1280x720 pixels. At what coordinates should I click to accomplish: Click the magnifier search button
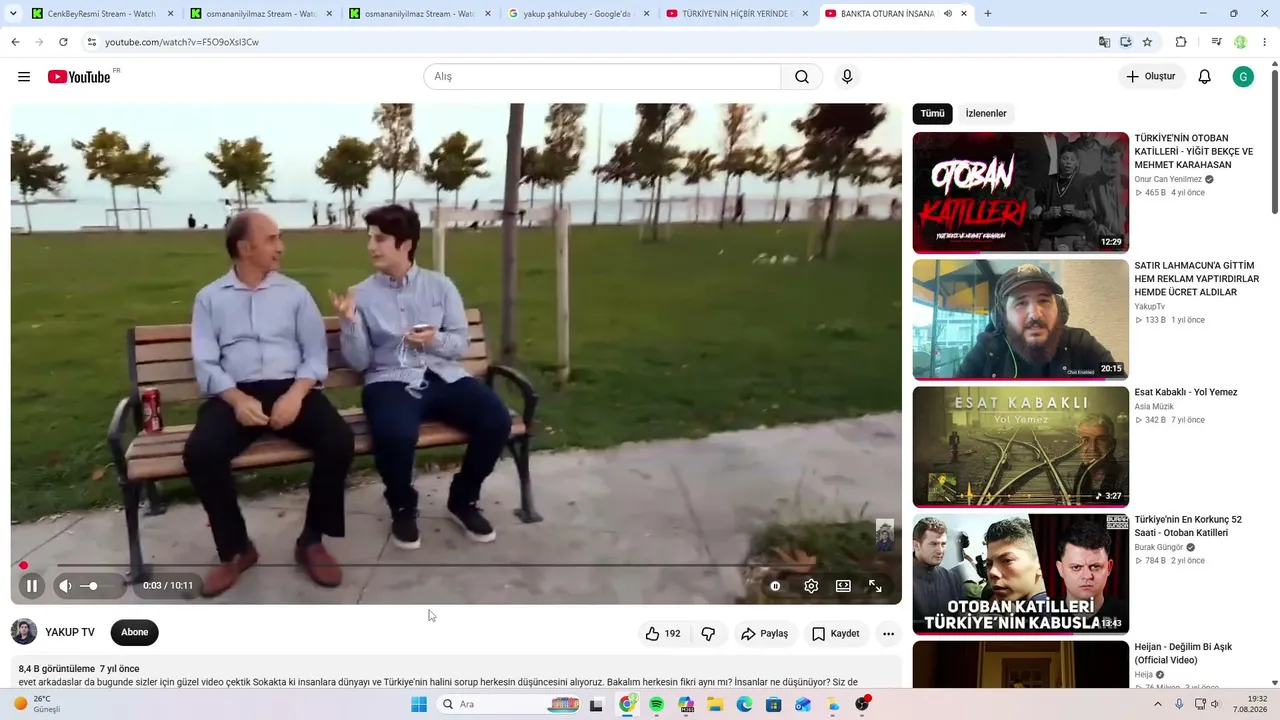pos(802,77)
